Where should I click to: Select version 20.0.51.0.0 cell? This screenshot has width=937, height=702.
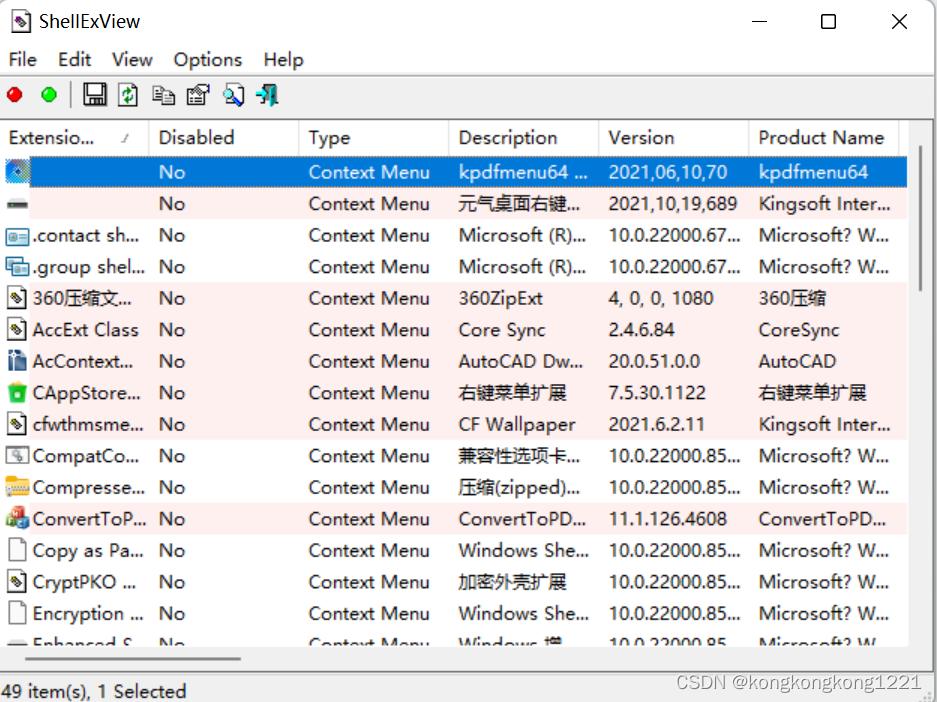tap(654, 361)
